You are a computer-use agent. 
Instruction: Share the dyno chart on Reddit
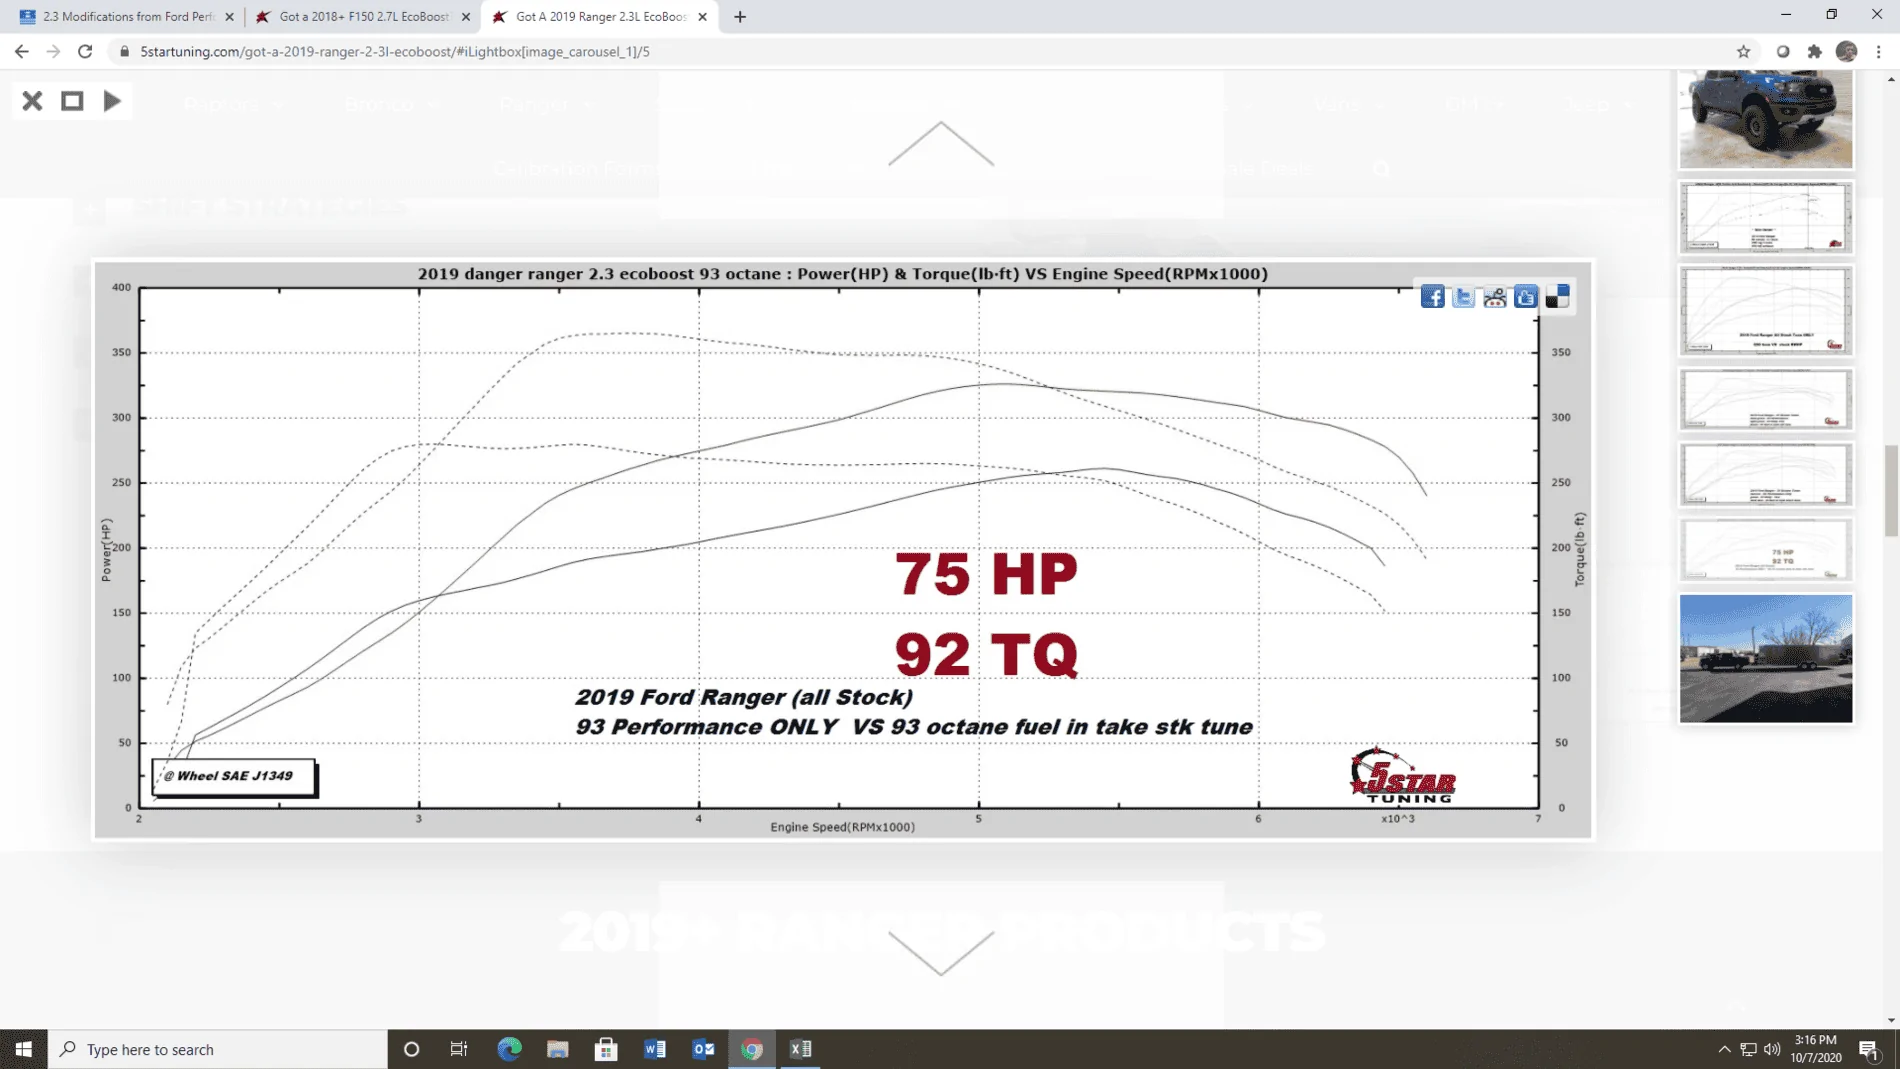coord(1495,297)
